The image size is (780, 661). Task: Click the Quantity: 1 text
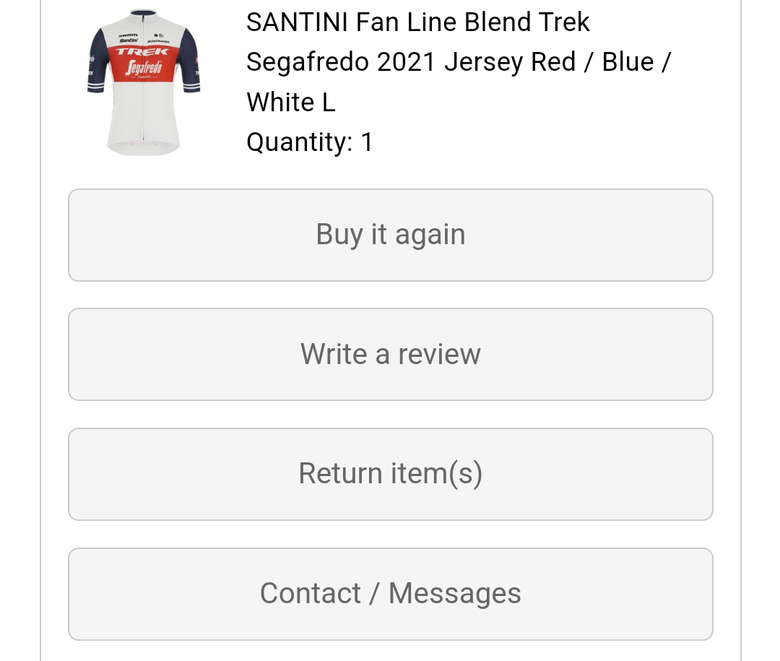pyautogui.click(x=309, y=142)
